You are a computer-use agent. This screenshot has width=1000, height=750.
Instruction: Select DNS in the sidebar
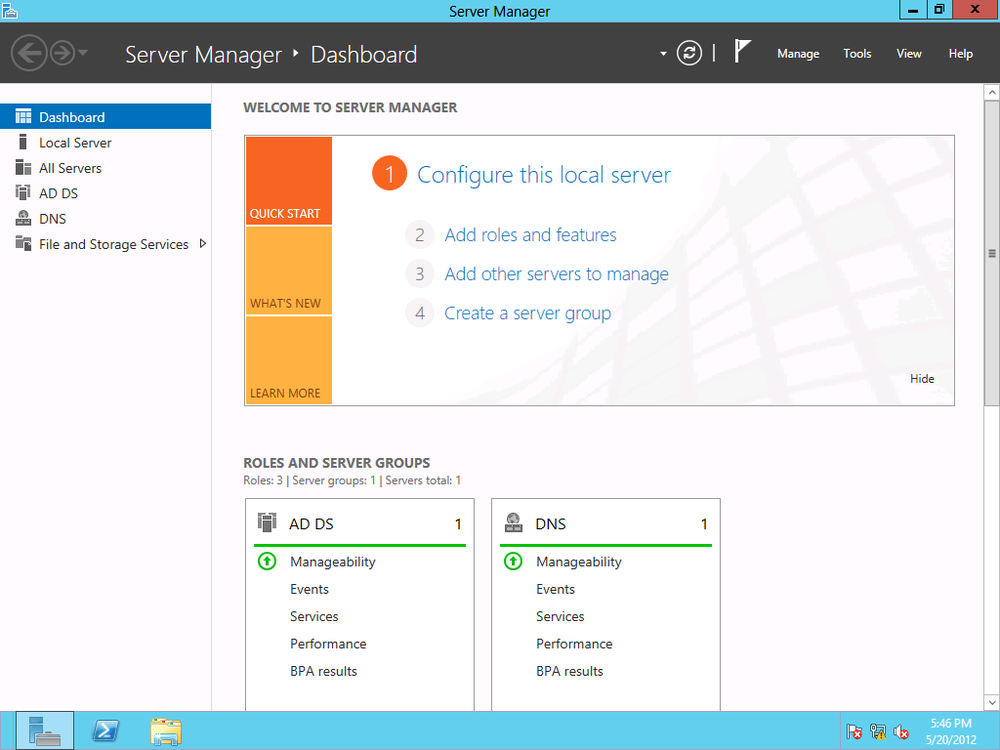(105, 219)
